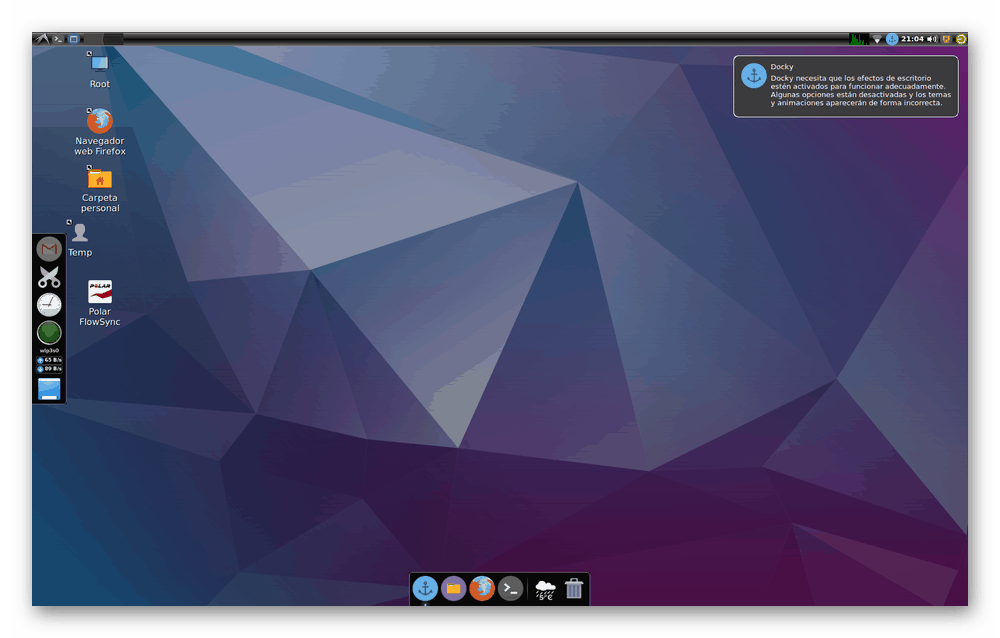Launch Firefox from the bottom dock
This screenshot has width=1000, height=638.
482,588
